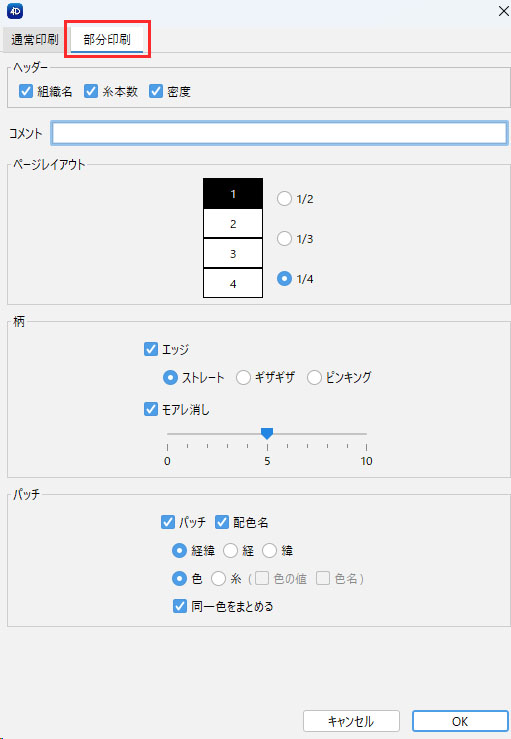Switch to the 通常印刷 tab
This screenshot has width=511, height=739.
point(35,40)
